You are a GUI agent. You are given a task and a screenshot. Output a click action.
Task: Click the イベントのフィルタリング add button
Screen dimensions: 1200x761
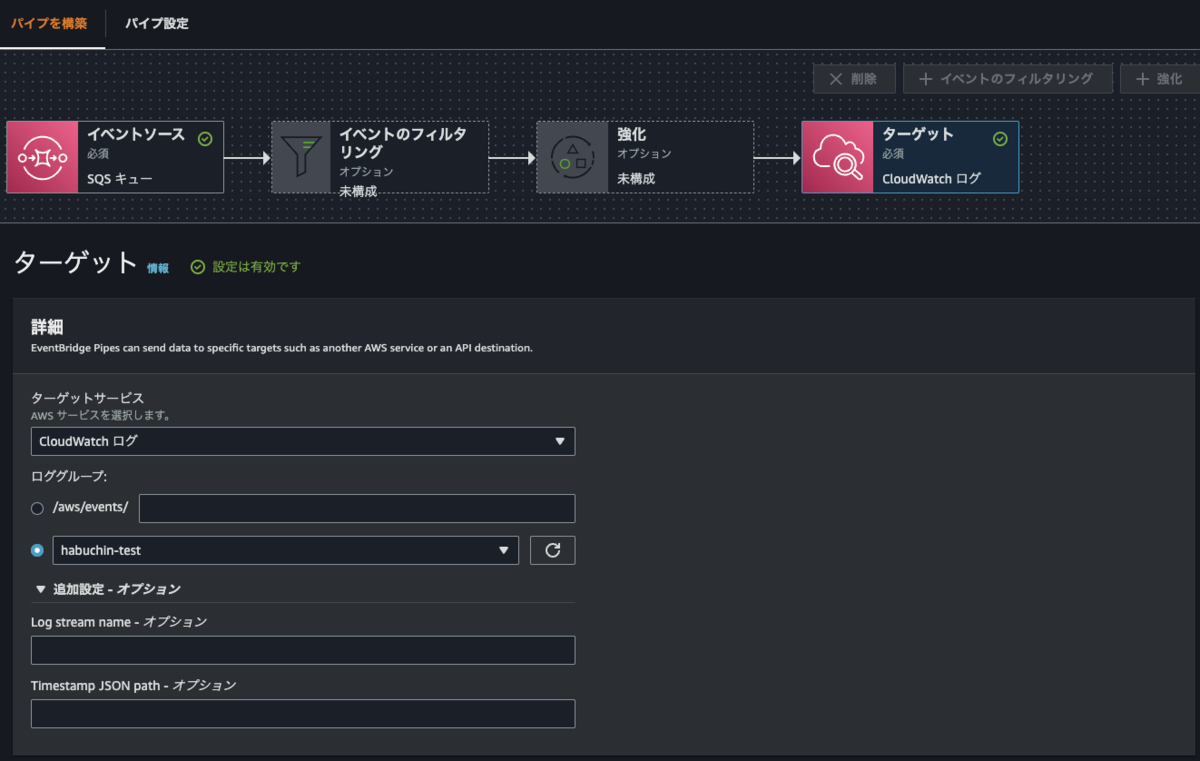coord(1008,79)
